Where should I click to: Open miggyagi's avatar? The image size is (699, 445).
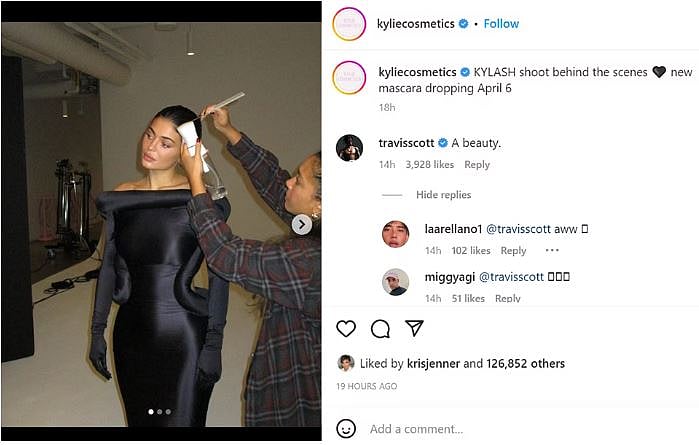[395, 281]
